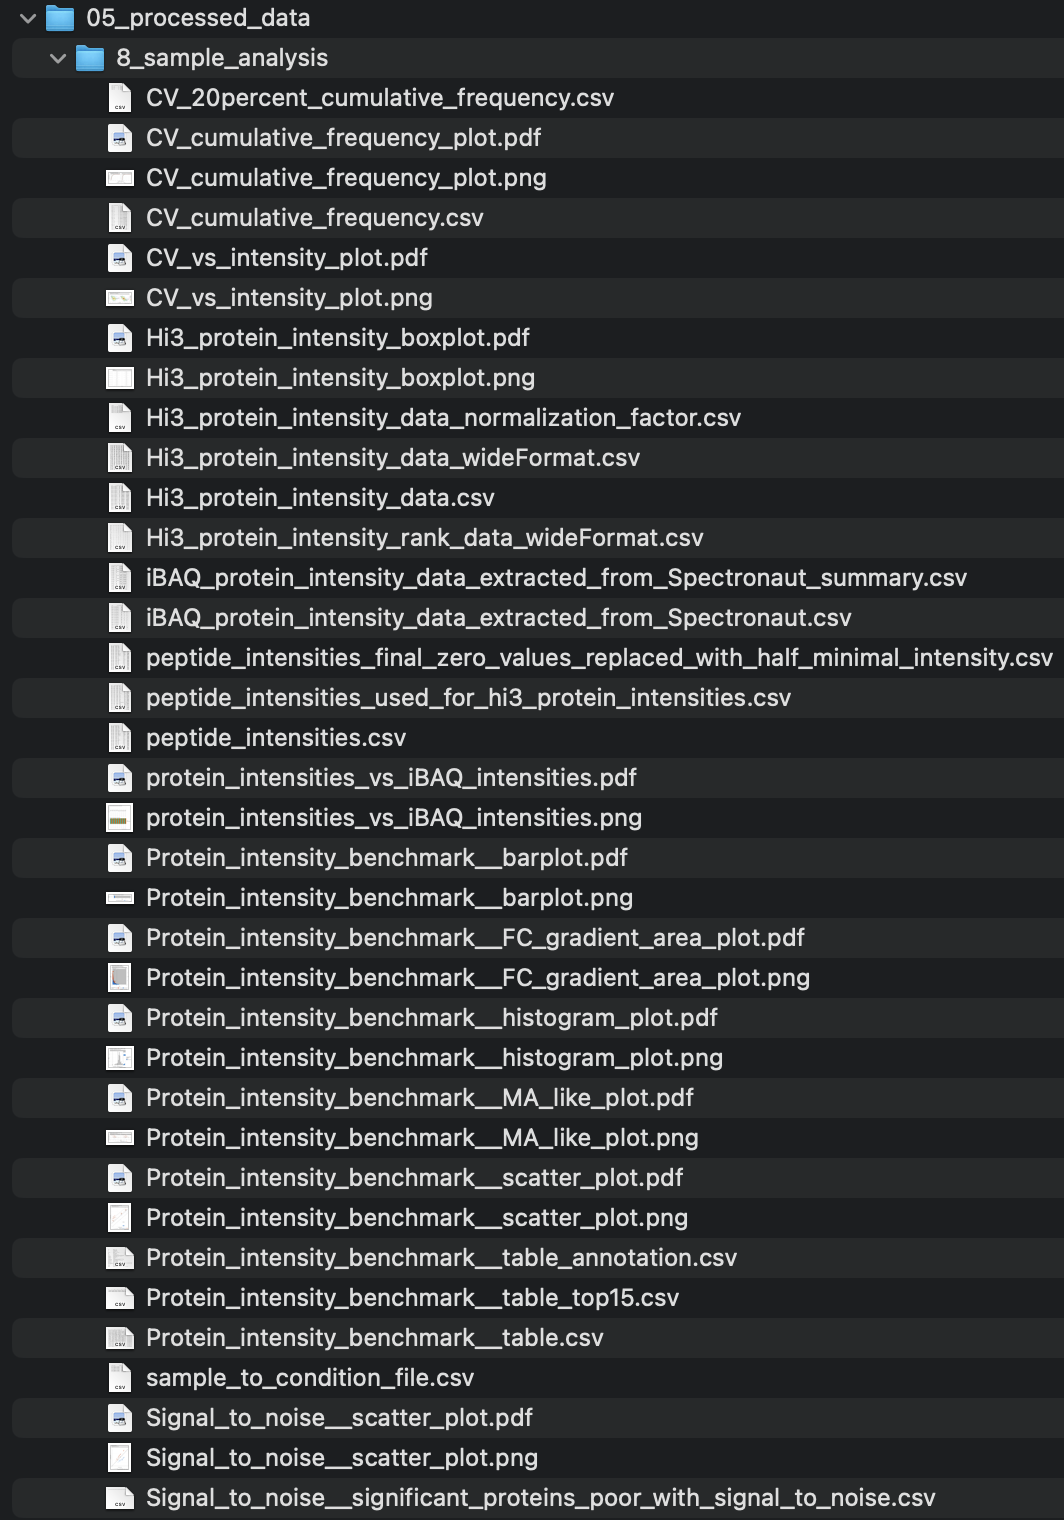Image resolution: width=1064 pixels, height=1520 pixels.
Task: Click image icon of Protein_intensity_benchmark__histogram_plot.png
Action: coord(120,1058)
